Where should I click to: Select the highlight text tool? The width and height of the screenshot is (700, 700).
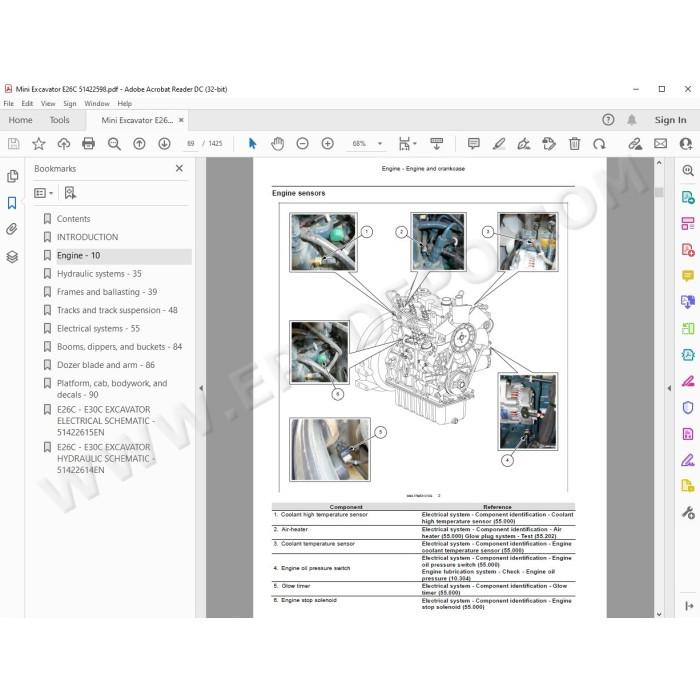499,144
